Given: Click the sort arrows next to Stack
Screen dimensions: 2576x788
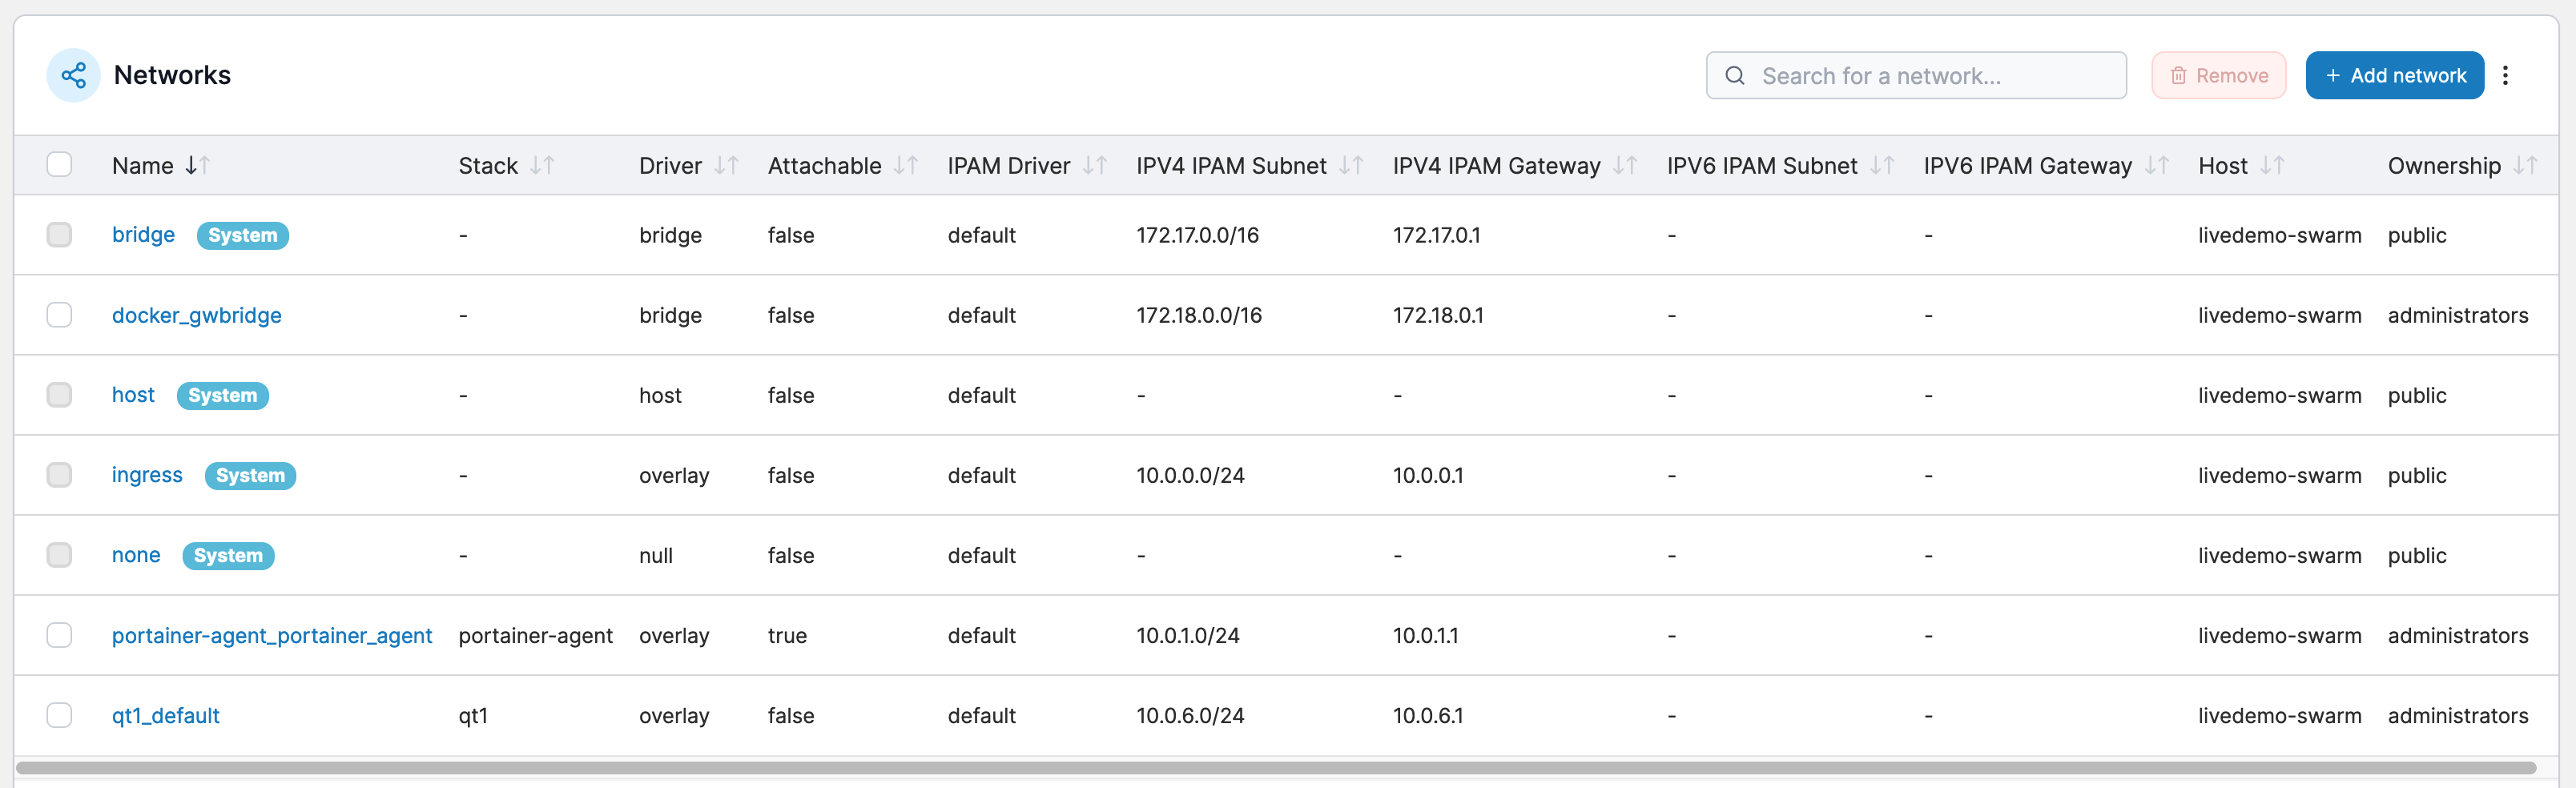Looking at the screenshot, I should 542,165.
